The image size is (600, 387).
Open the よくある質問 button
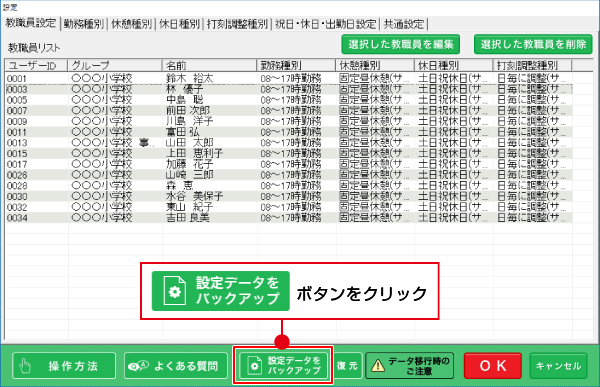tap(176, 366)
